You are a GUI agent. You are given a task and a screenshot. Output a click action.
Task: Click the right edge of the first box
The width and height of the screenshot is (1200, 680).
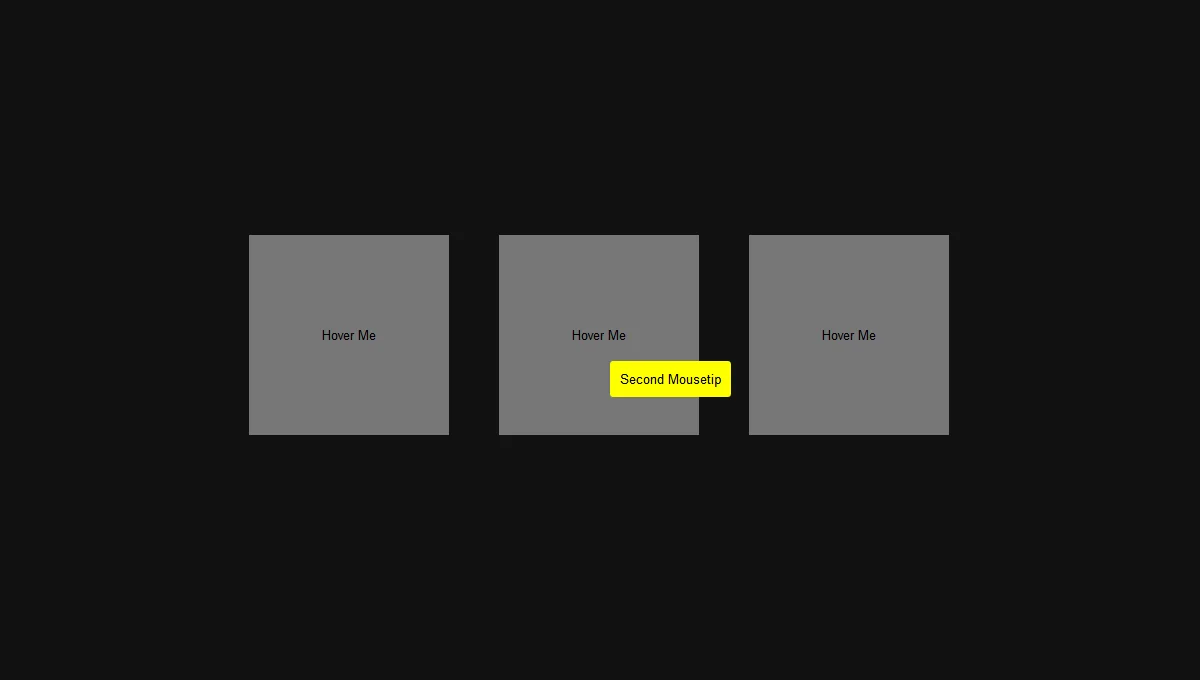(446, 335)
